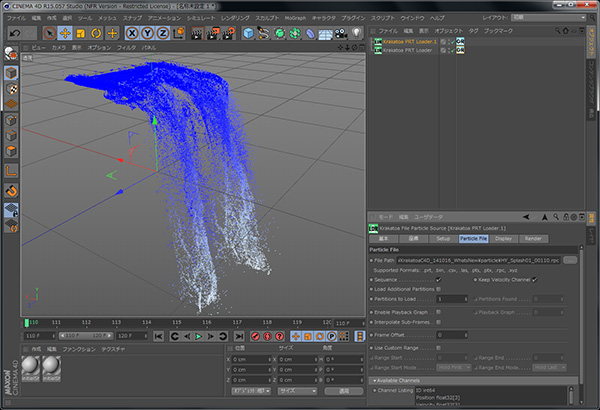Select second Krakatoa PRT Loader object

click(x=408, y=50)
